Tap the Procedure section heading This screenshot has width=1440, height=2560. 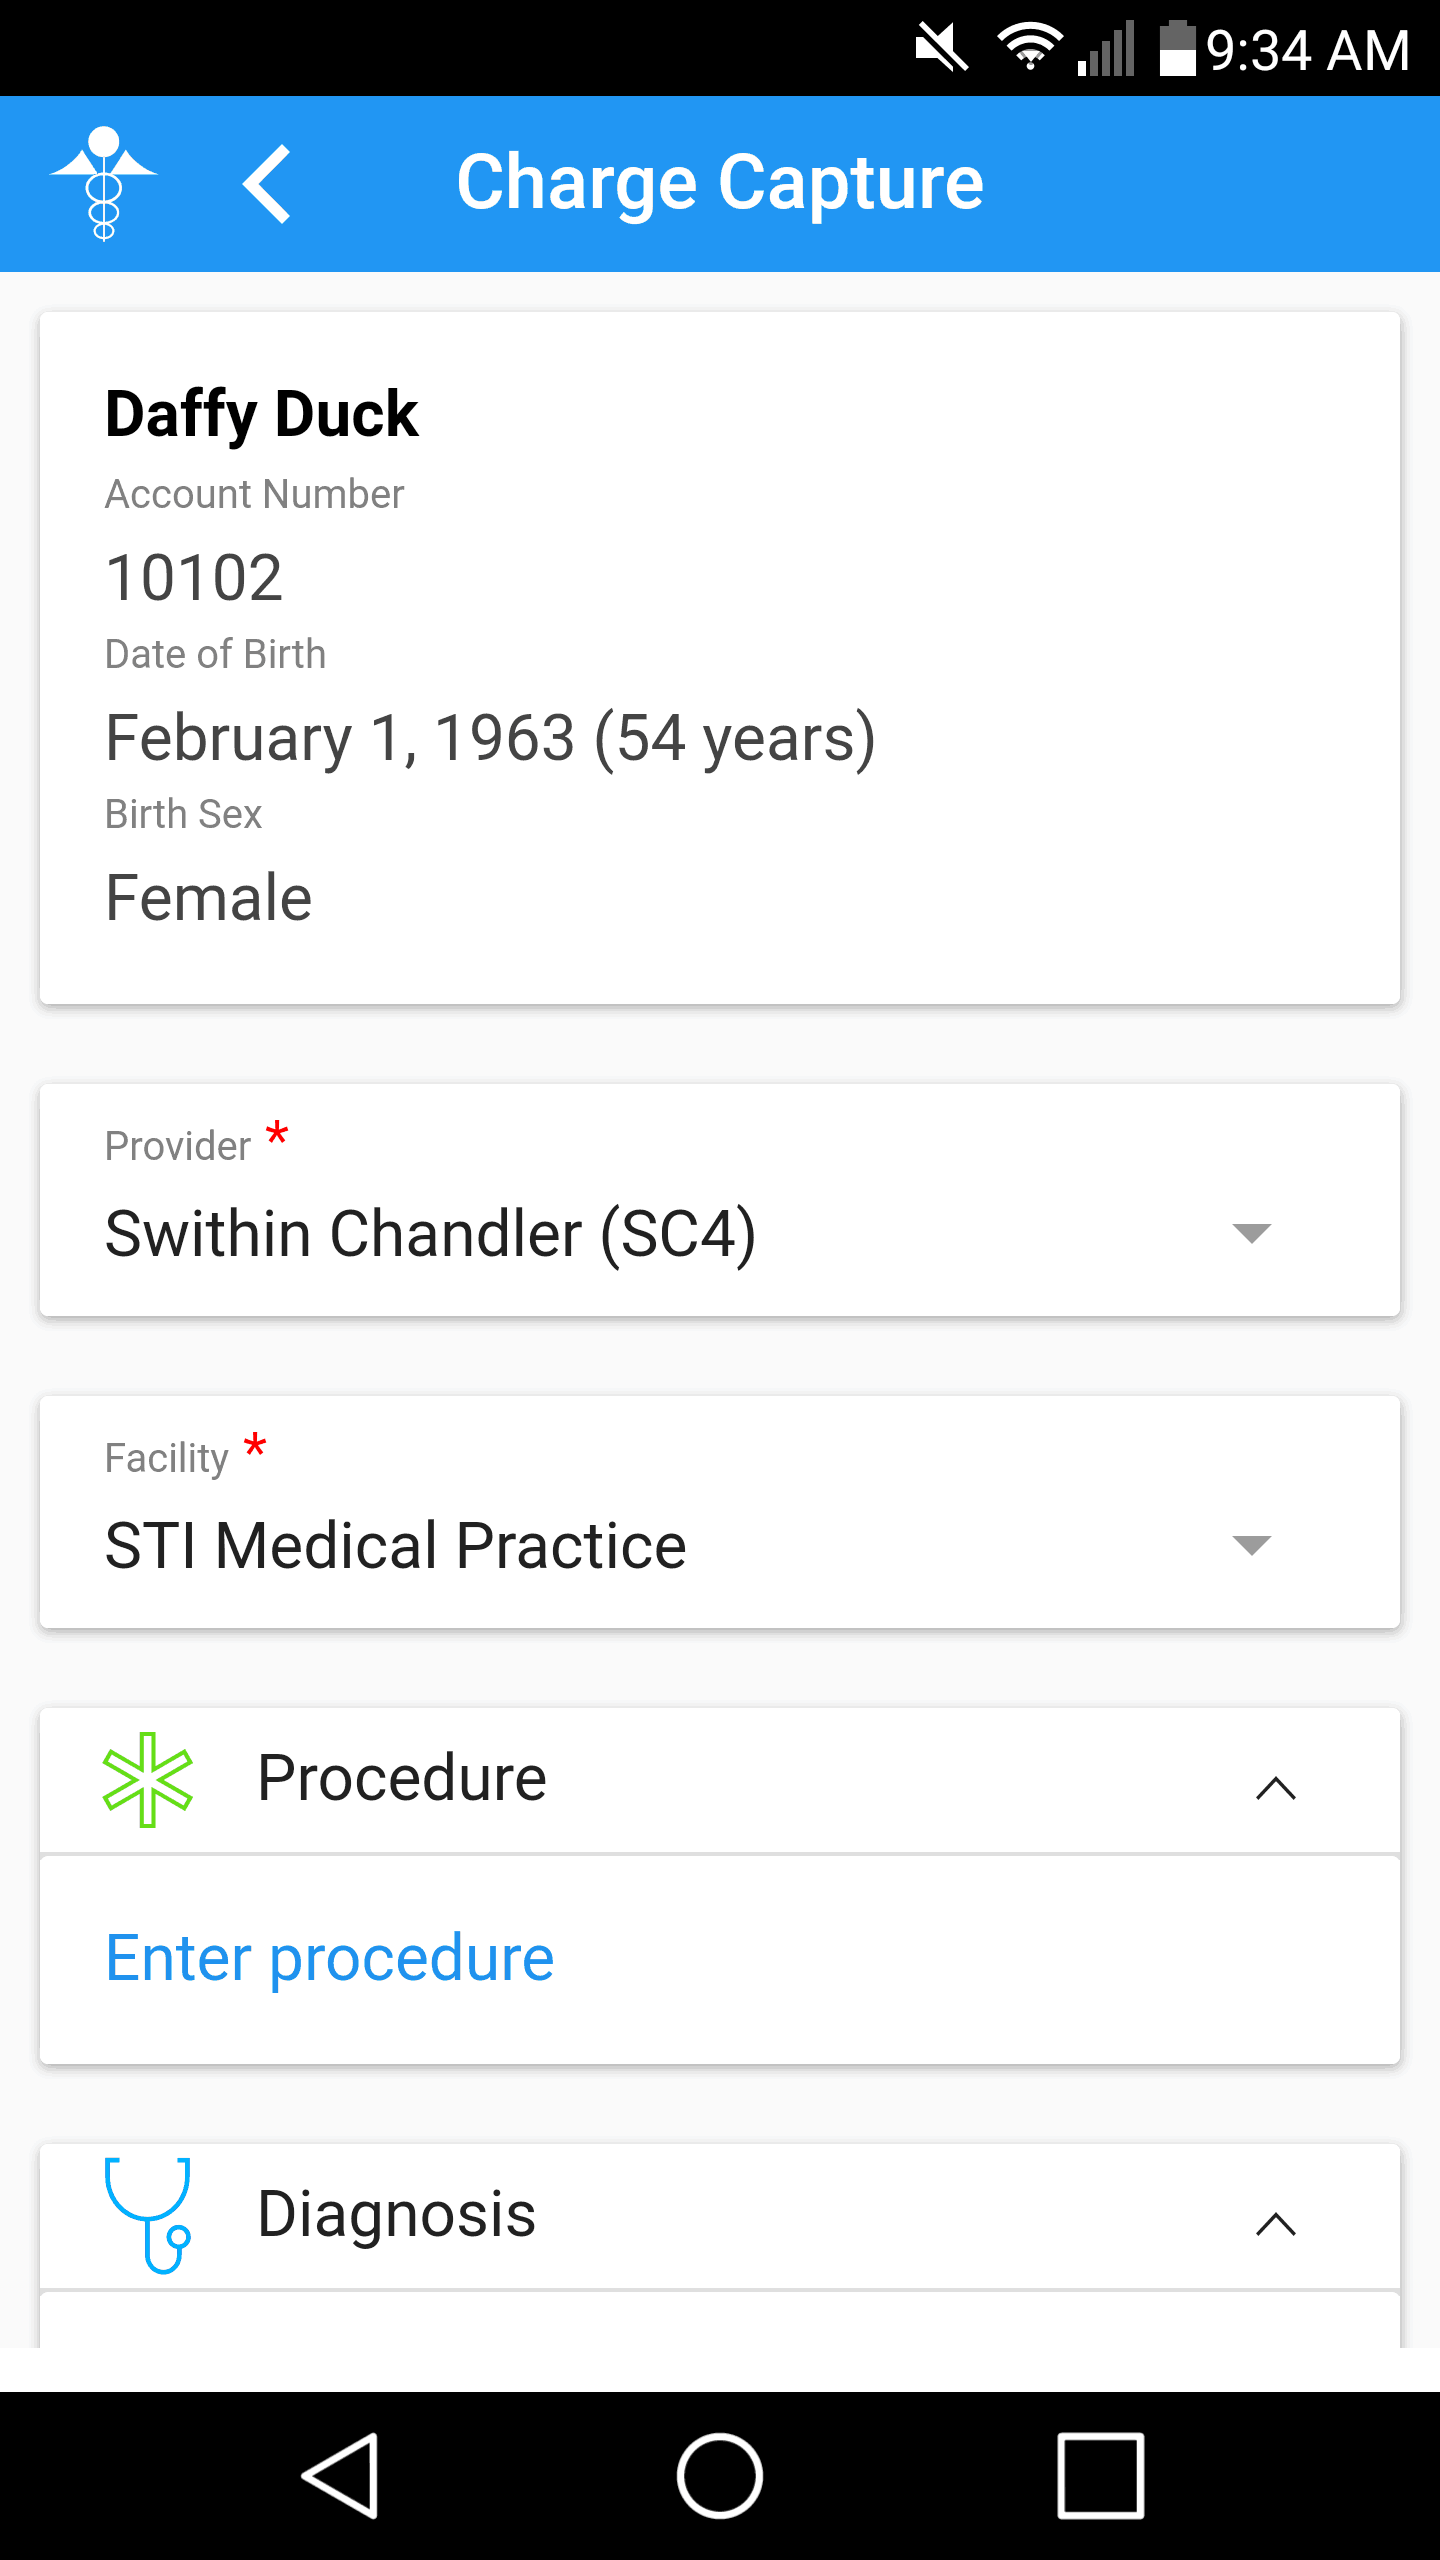point(402,1778)
